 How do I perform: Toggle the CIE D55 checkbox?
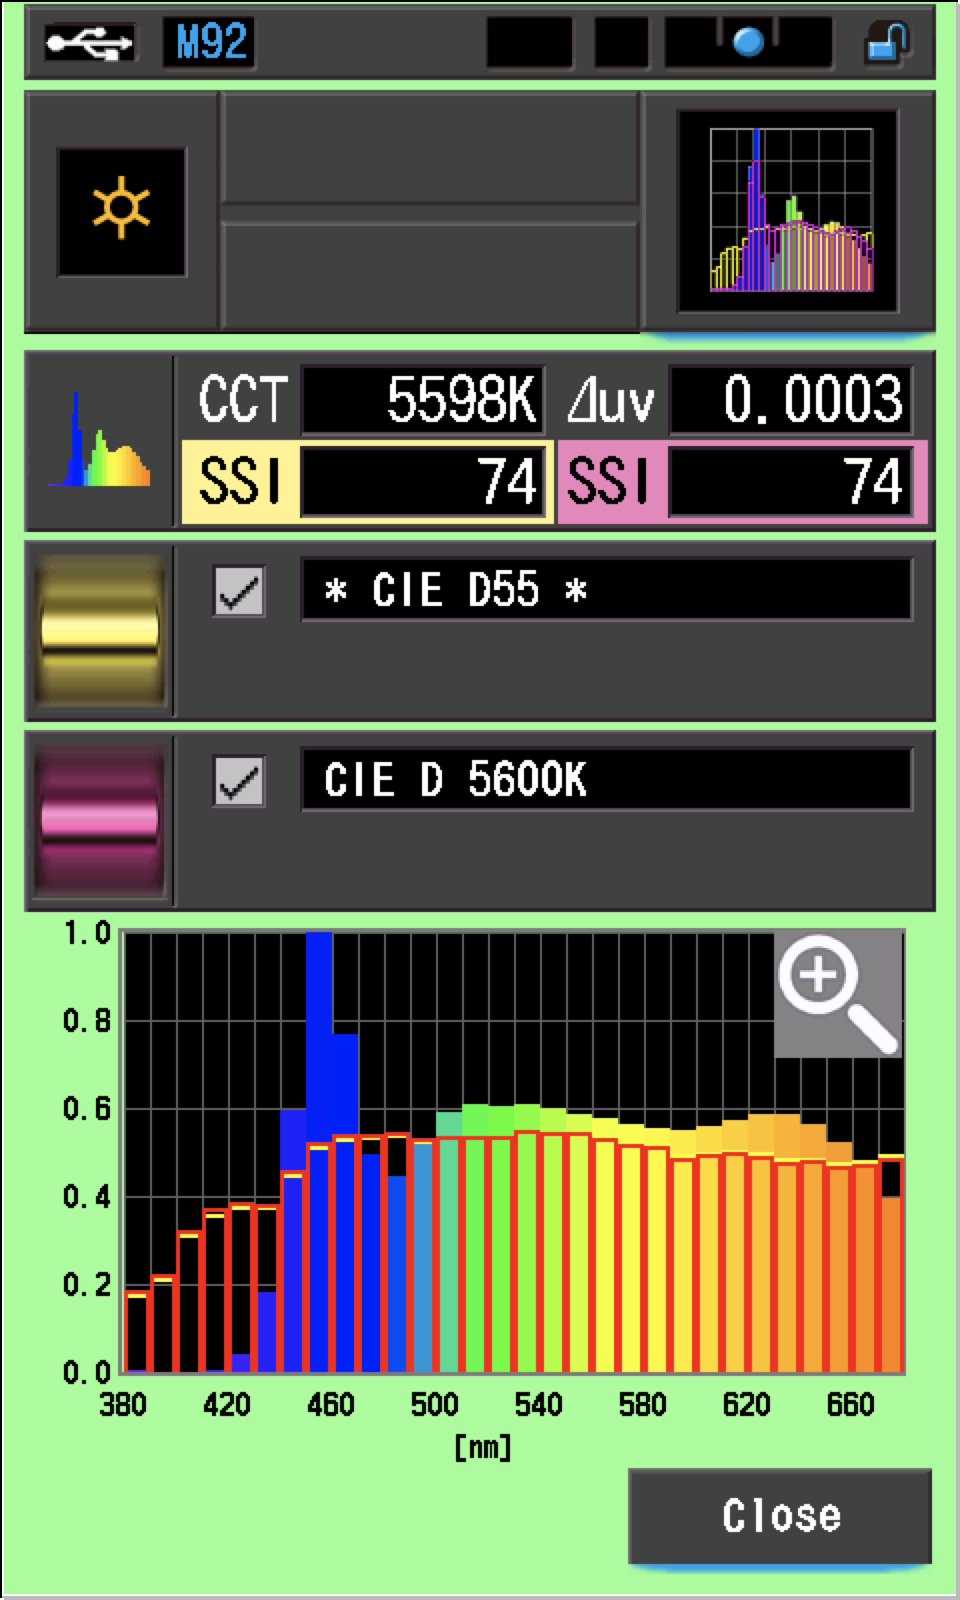point(239,591)
